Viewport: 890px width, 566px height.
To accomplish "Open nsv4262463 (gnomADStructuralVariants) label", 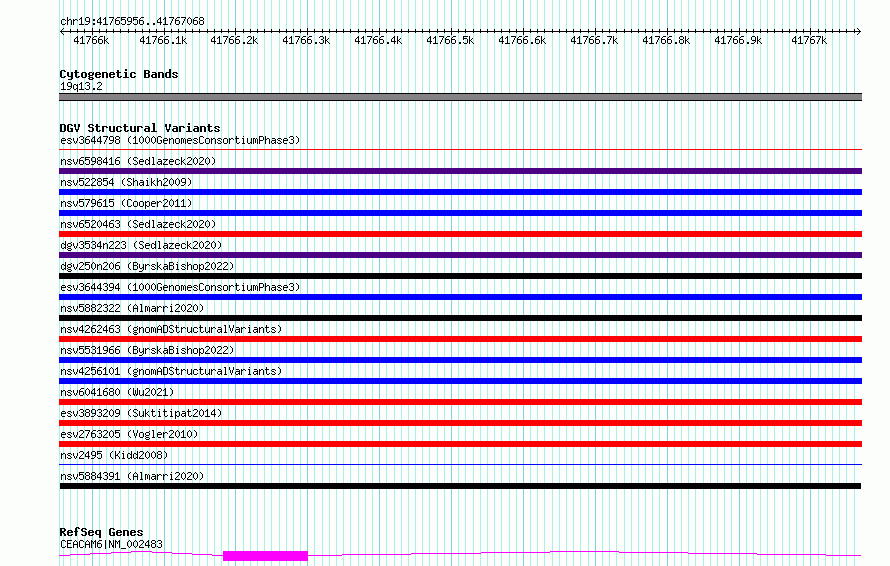I will [171, 329].
